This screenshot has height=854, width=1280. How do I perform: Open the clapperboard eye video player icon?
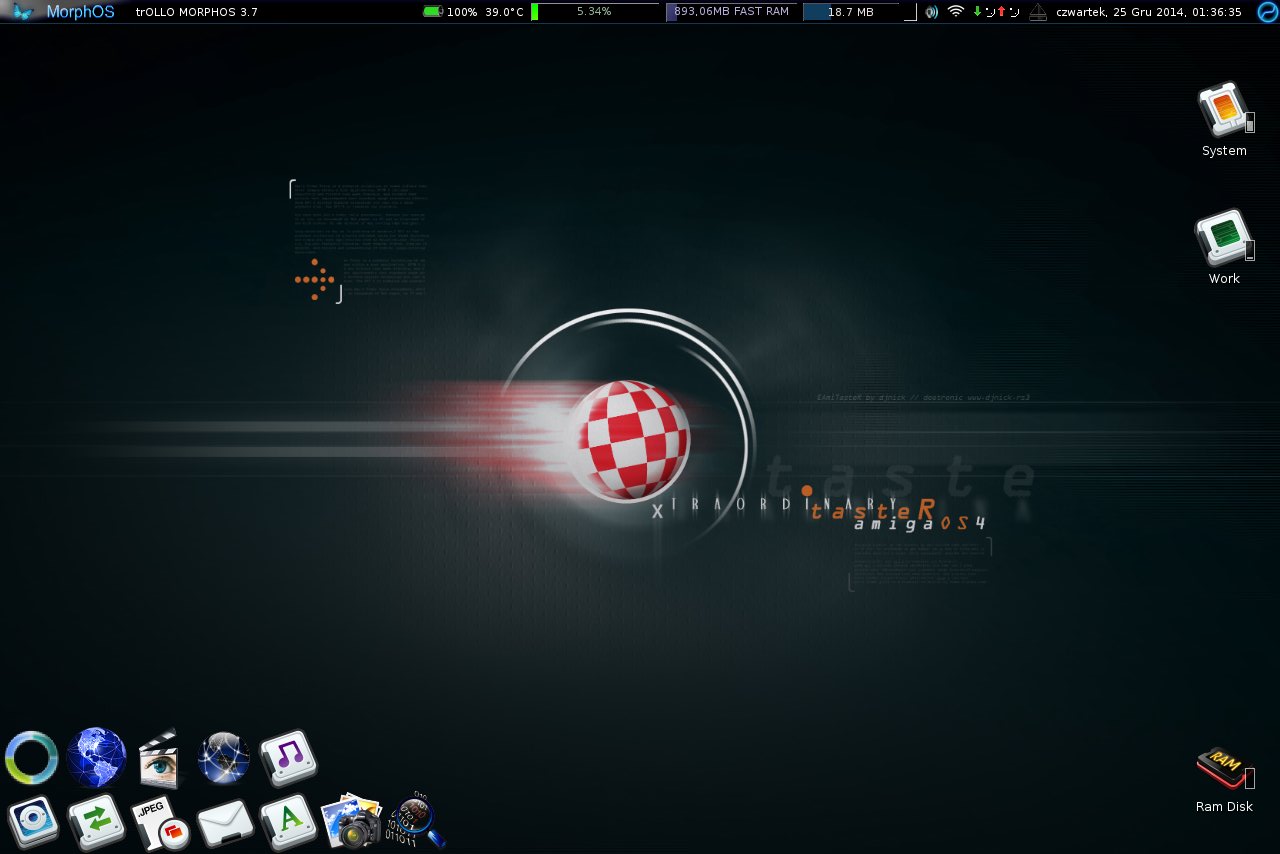click(158, 757)
